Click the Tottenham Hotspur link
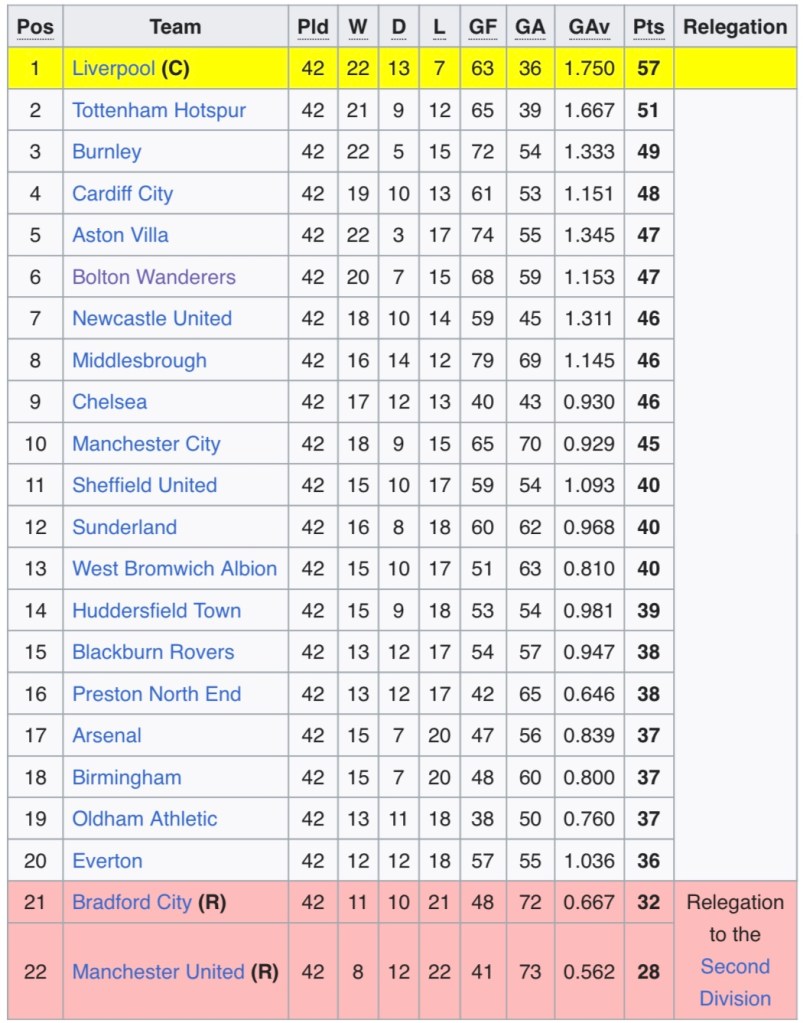 [158, 110]
